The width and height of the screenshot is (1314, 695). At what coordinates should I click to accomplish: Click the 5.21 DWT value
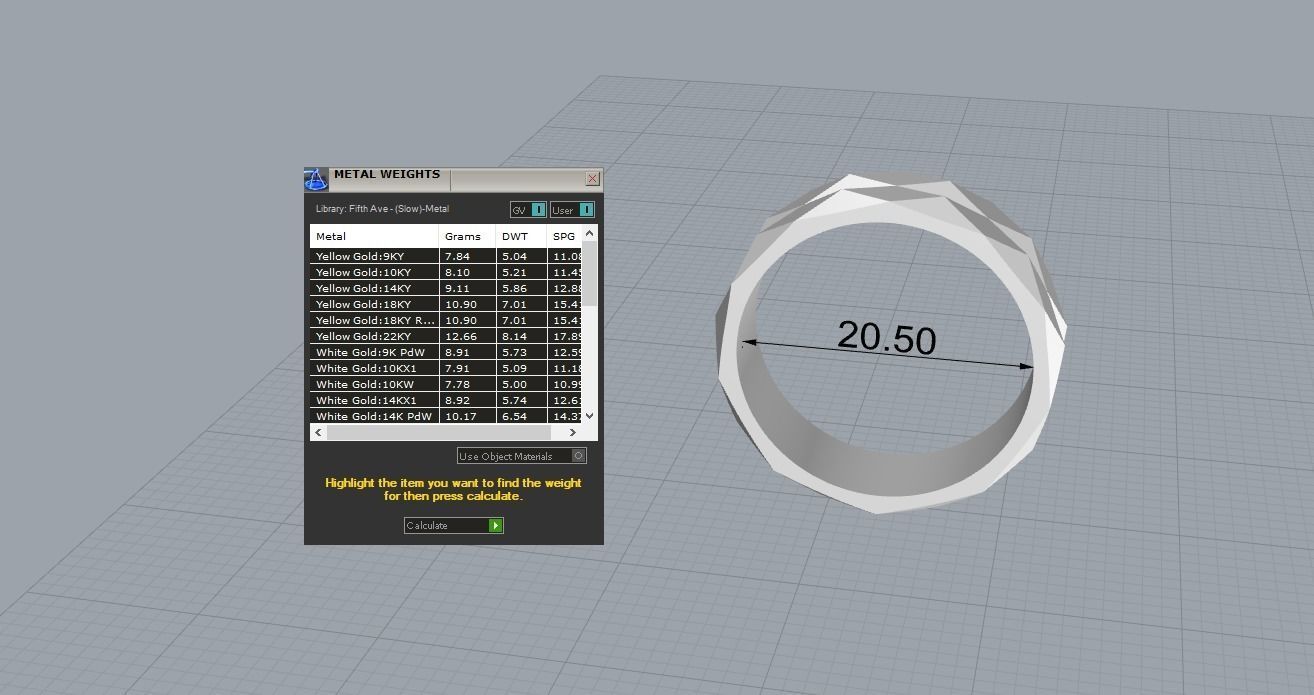pos(514,272)
